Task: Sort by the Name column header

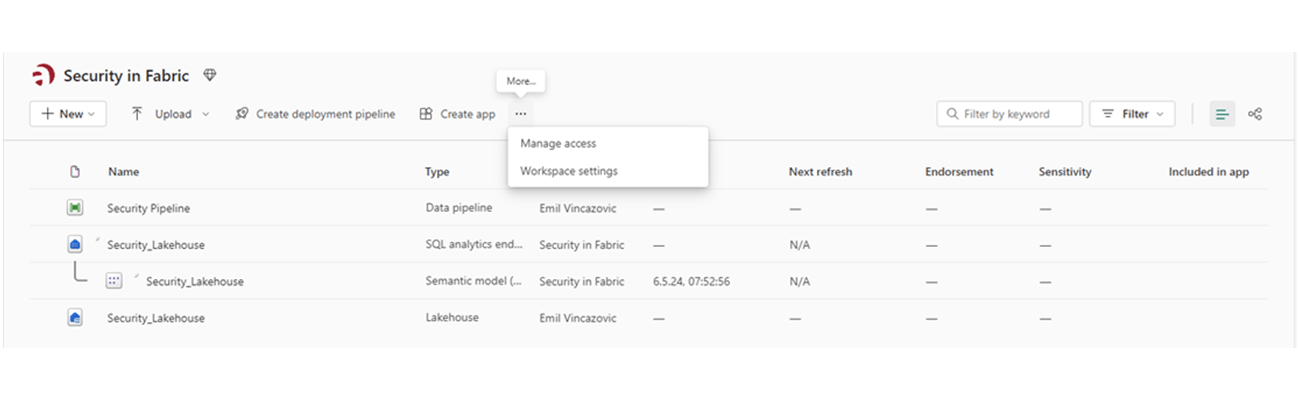Action: 124,172
